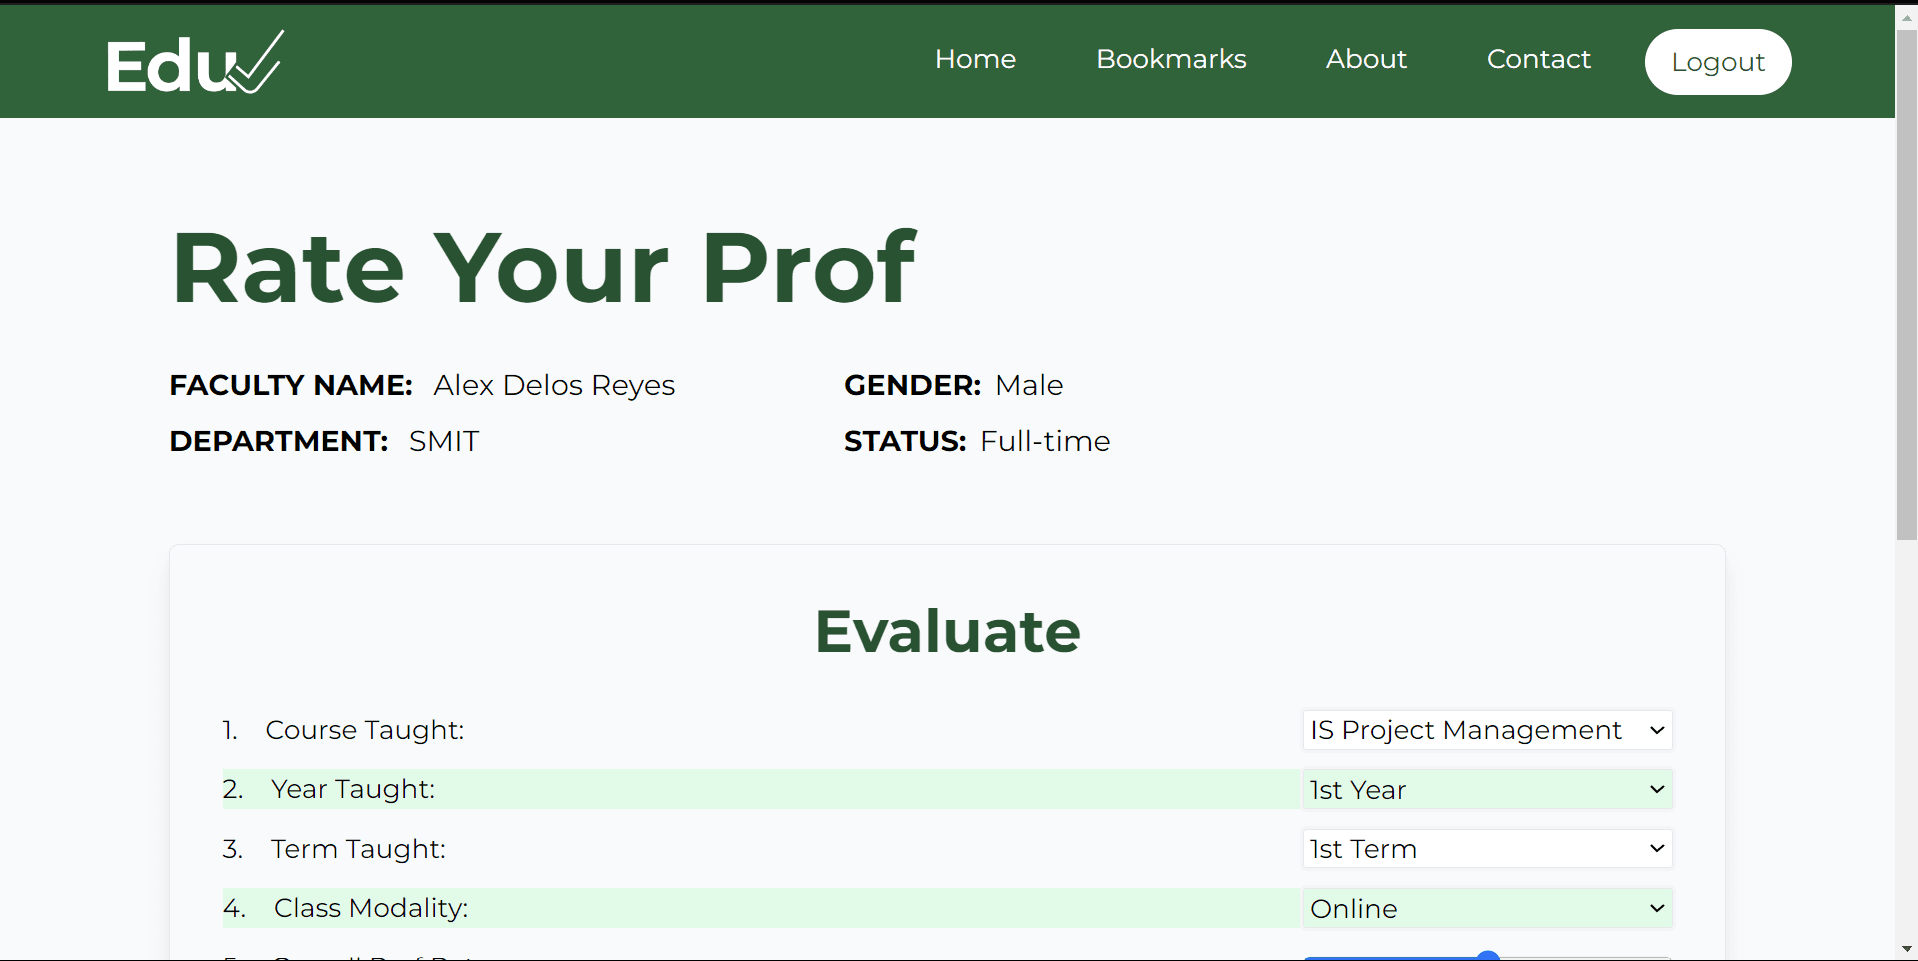Image resolution: width=1918 pixels, height=961 pixels.
Task: Click the chevron on the Class Modality dropdown
Action: coord(1656,908)
